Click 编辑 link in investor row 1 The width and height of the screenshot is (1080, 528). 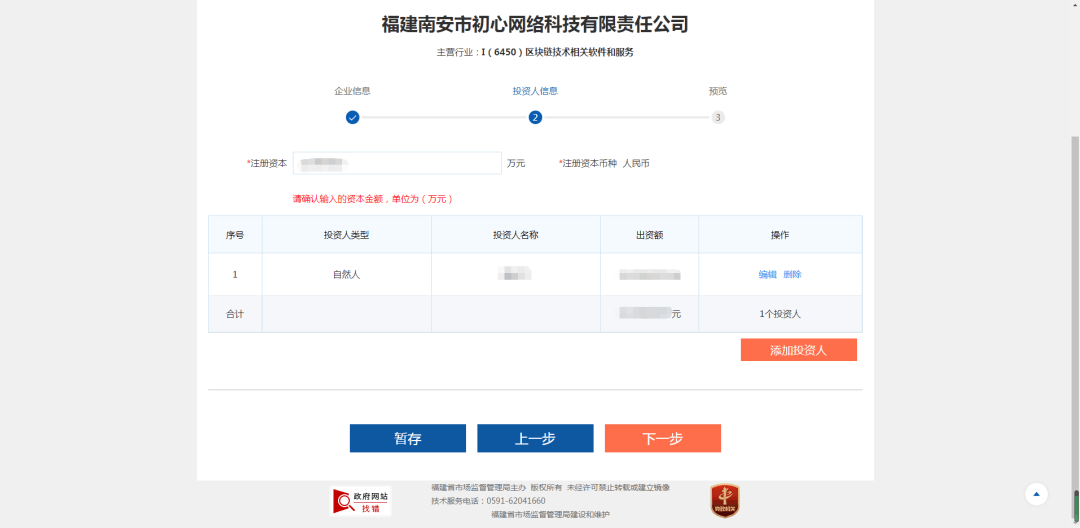pos(767,275)
